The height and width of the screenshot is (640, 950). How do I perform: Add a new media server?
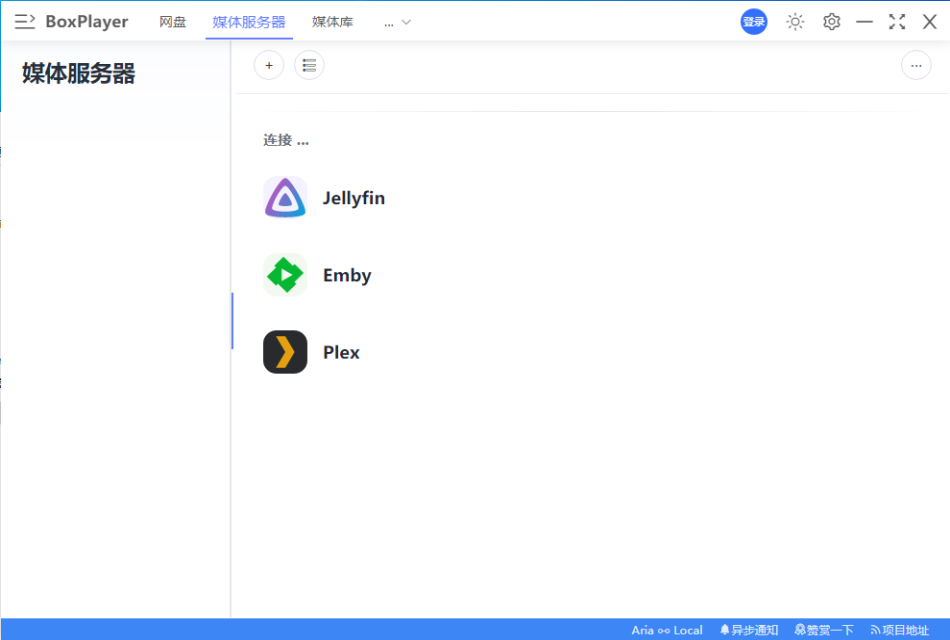[269, 65]
